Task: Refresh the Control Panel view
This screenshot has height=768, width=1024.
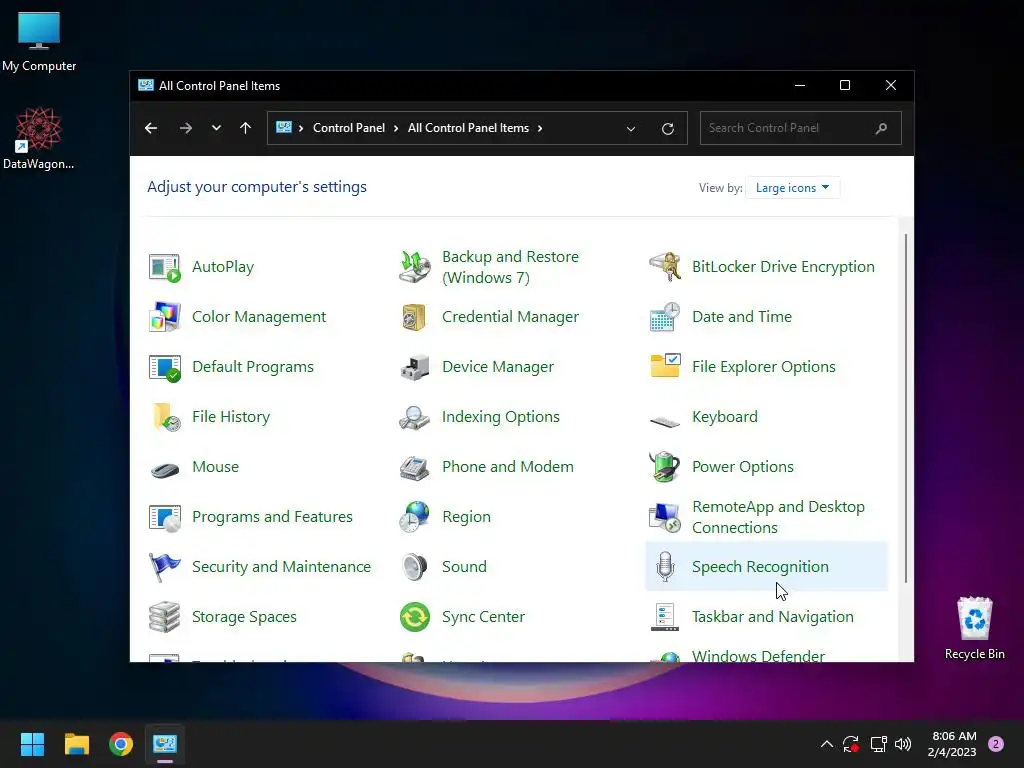Action: 667,129
